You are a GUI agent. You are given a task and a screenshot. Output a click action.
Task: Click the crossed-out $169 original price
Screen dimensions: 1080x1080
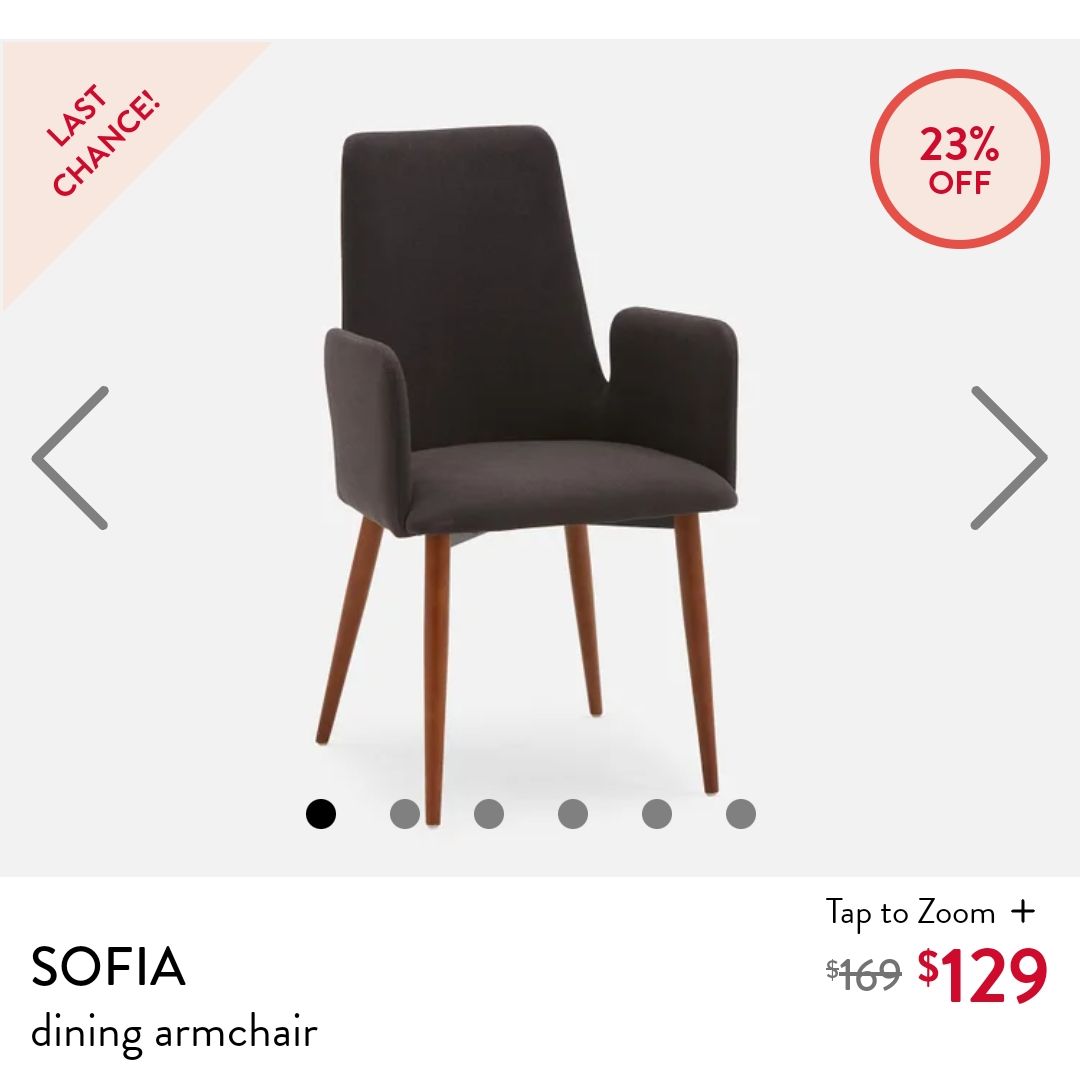pos(864,975)
